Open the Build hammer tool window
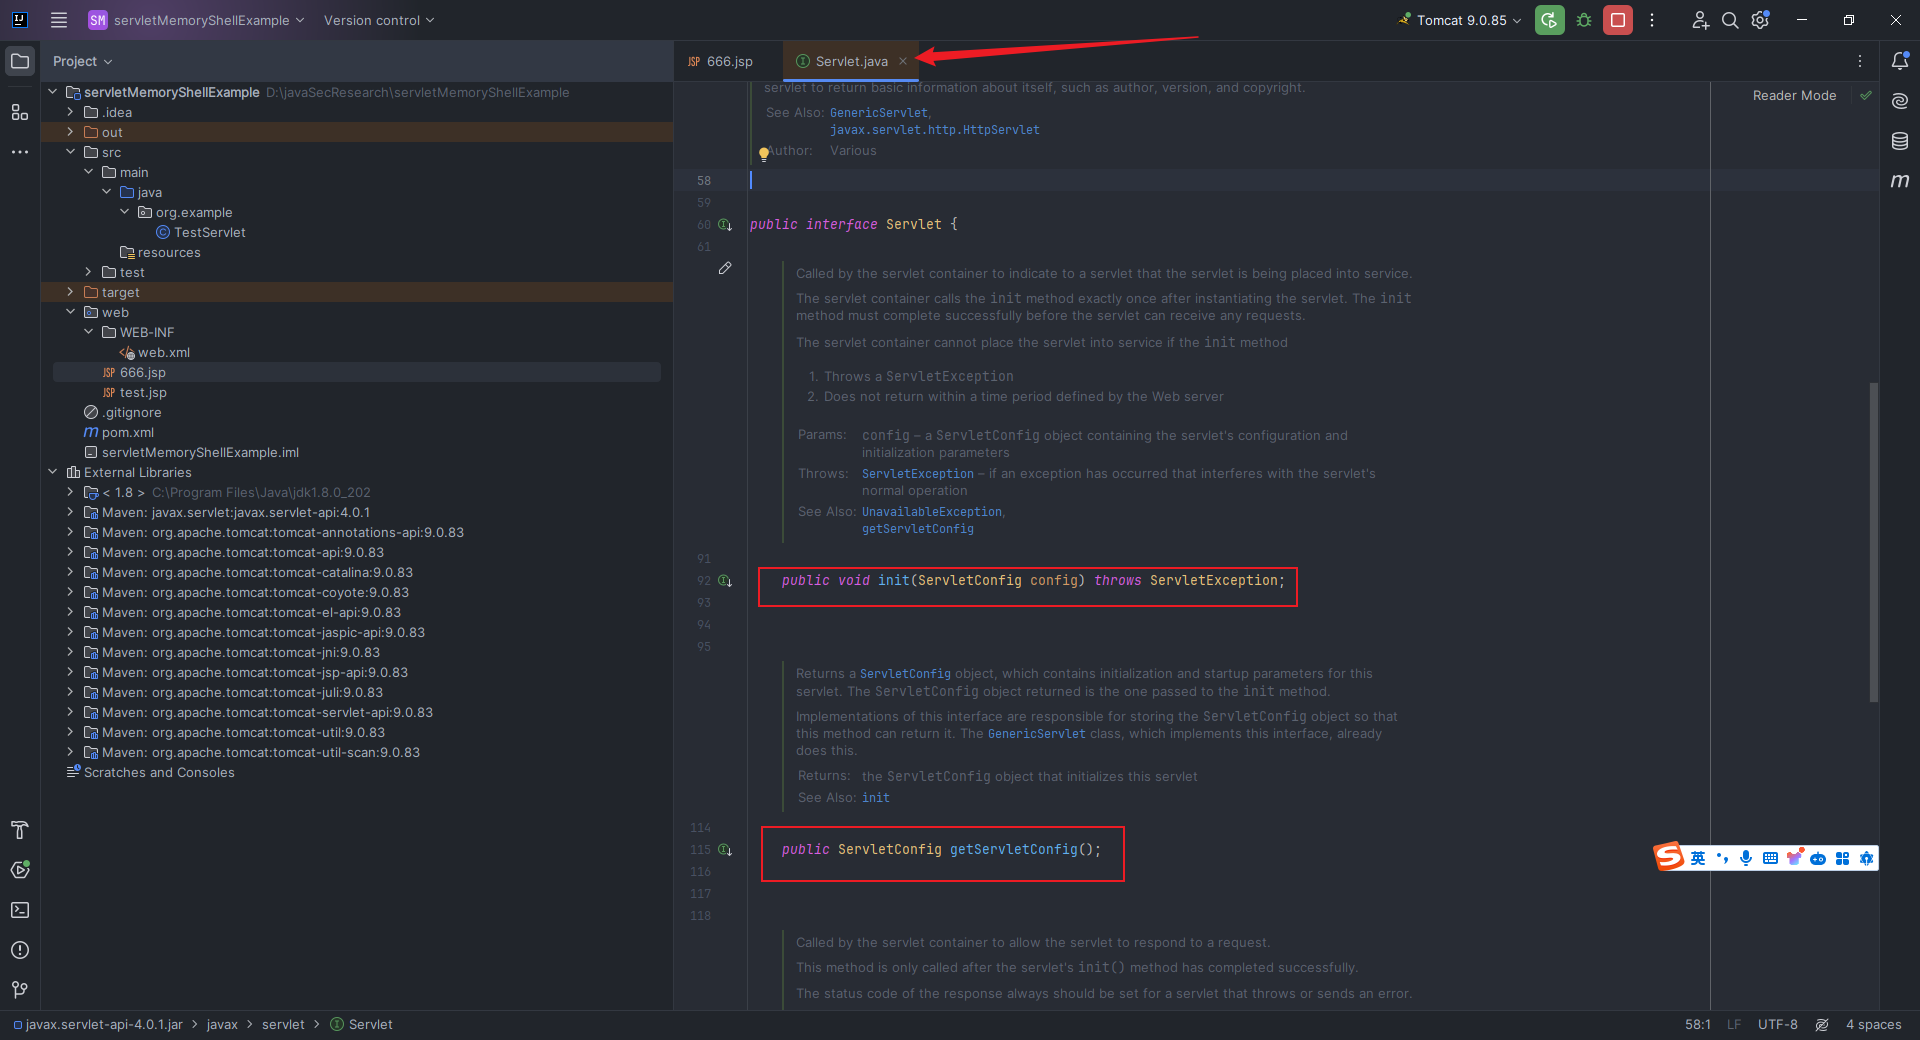 20,830
